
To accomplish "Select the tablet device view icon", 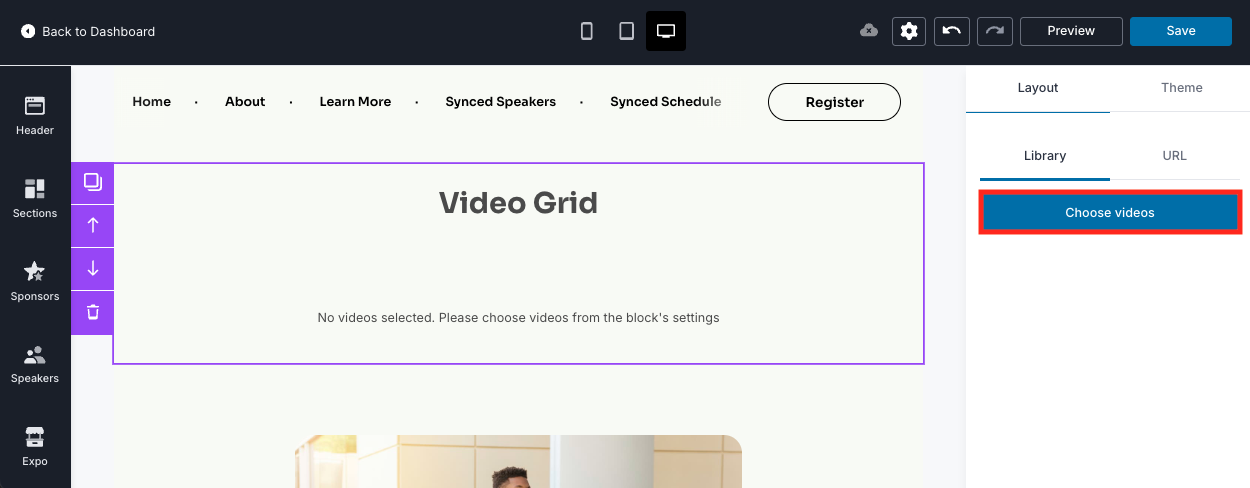I will click(626, 31).
